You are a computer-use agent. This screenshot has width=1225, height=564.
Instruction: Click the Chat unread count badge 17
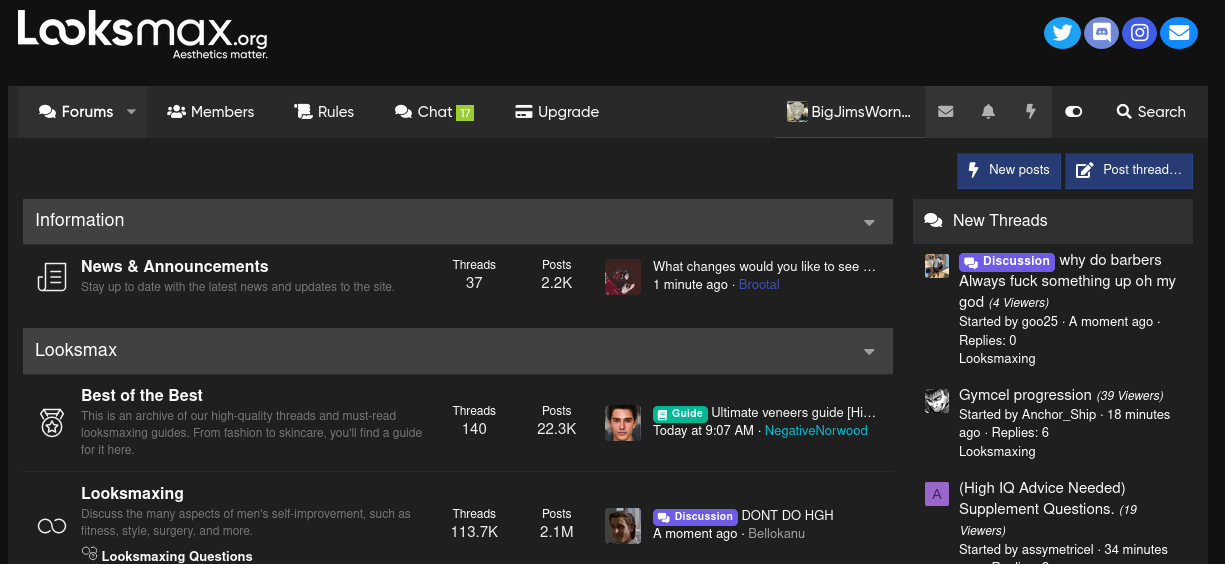click(x=465, y=113)
